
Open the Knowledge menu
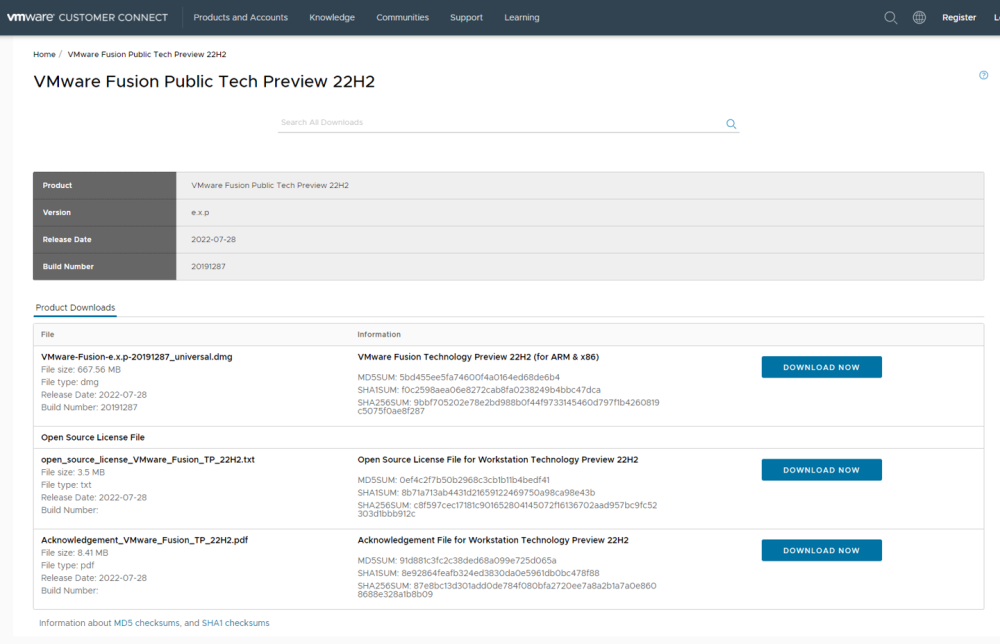[332, 17]
